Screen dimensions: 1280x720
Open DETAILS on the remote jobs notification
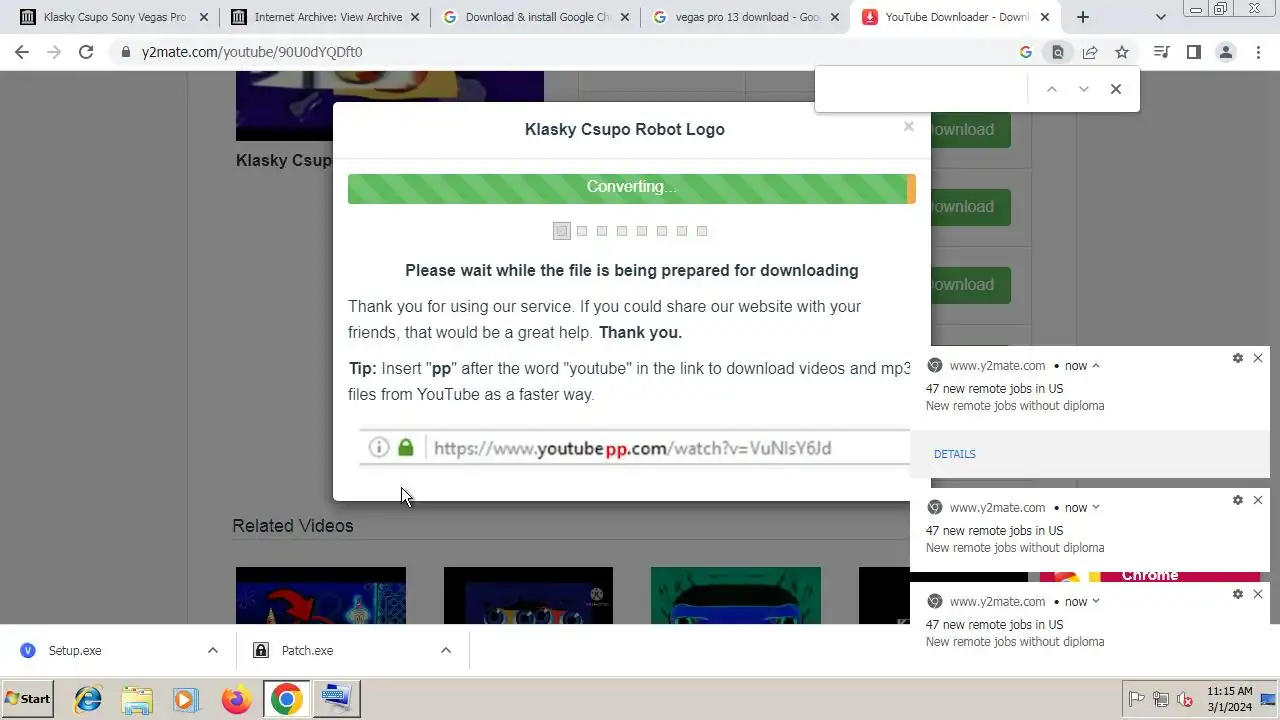[x=954, y=454]
